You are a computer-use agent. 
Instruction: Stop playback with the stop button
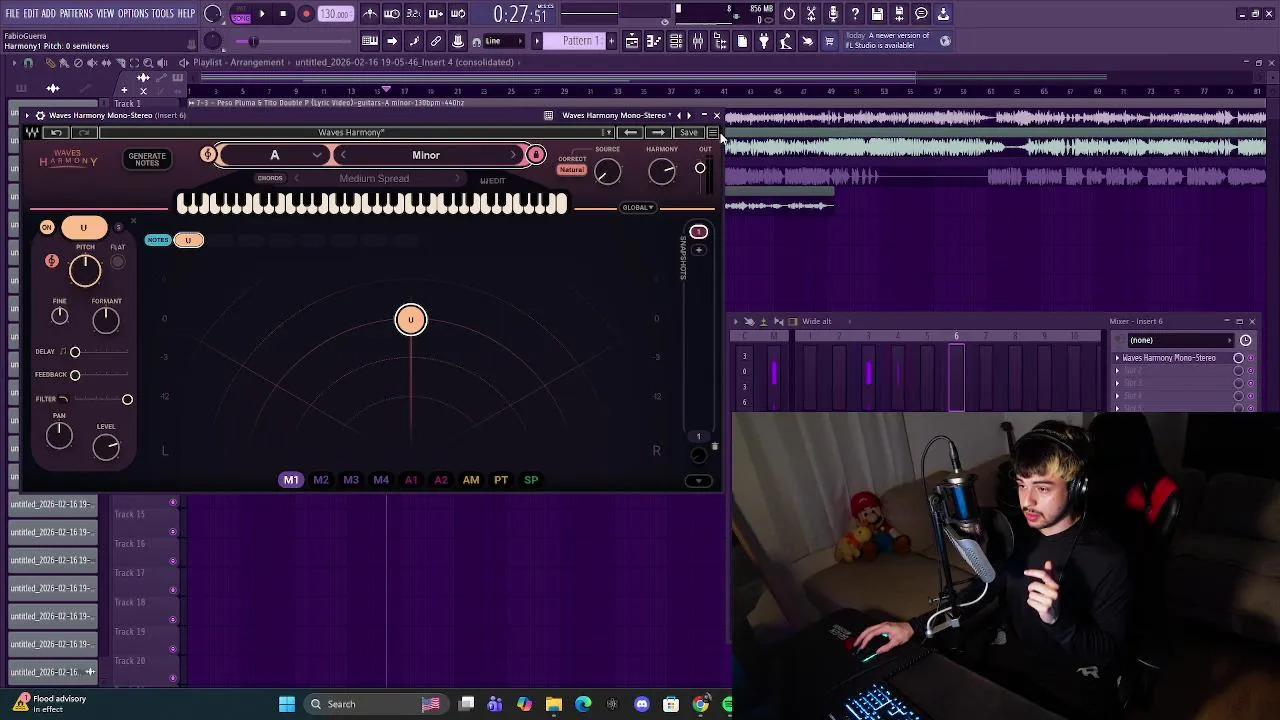click(283, 14)
